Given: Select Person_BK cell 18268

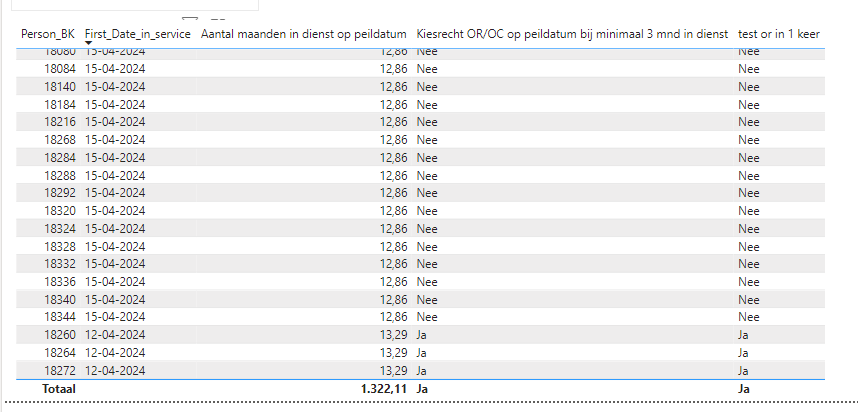Looking at the screenshot, I should pyautogui.click(x=60, y=140).
